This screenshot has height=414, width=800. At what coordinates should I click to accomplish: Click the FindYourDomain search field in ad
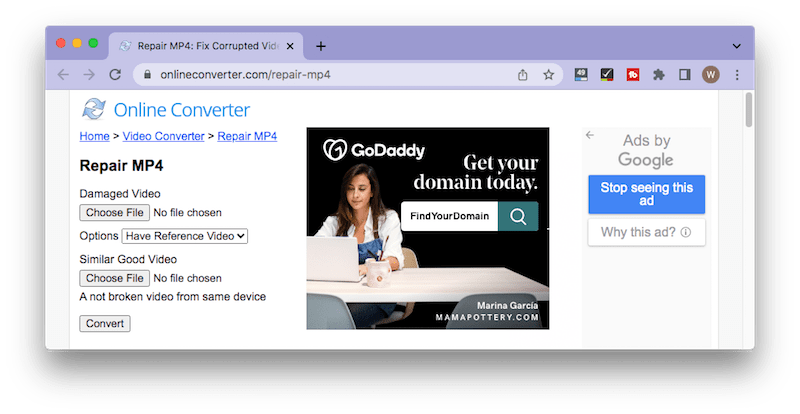click(x=449, y=216)
